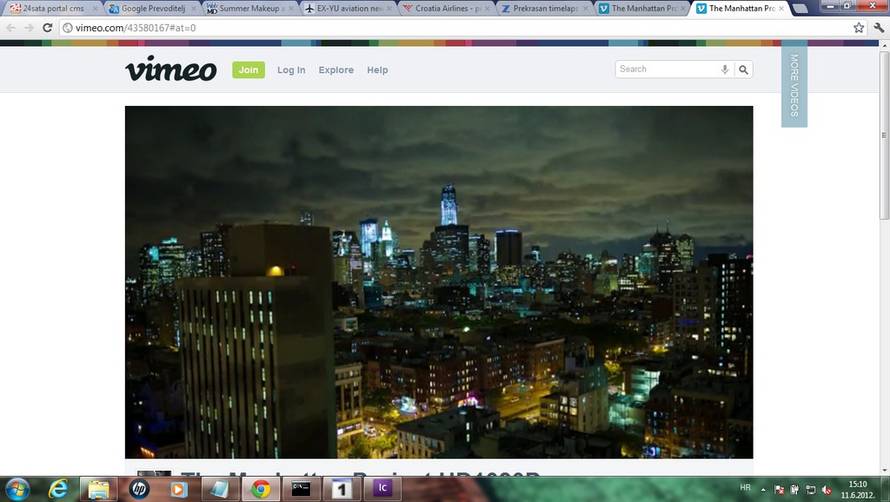Switch to the Croatia Airlines tab

446,9
